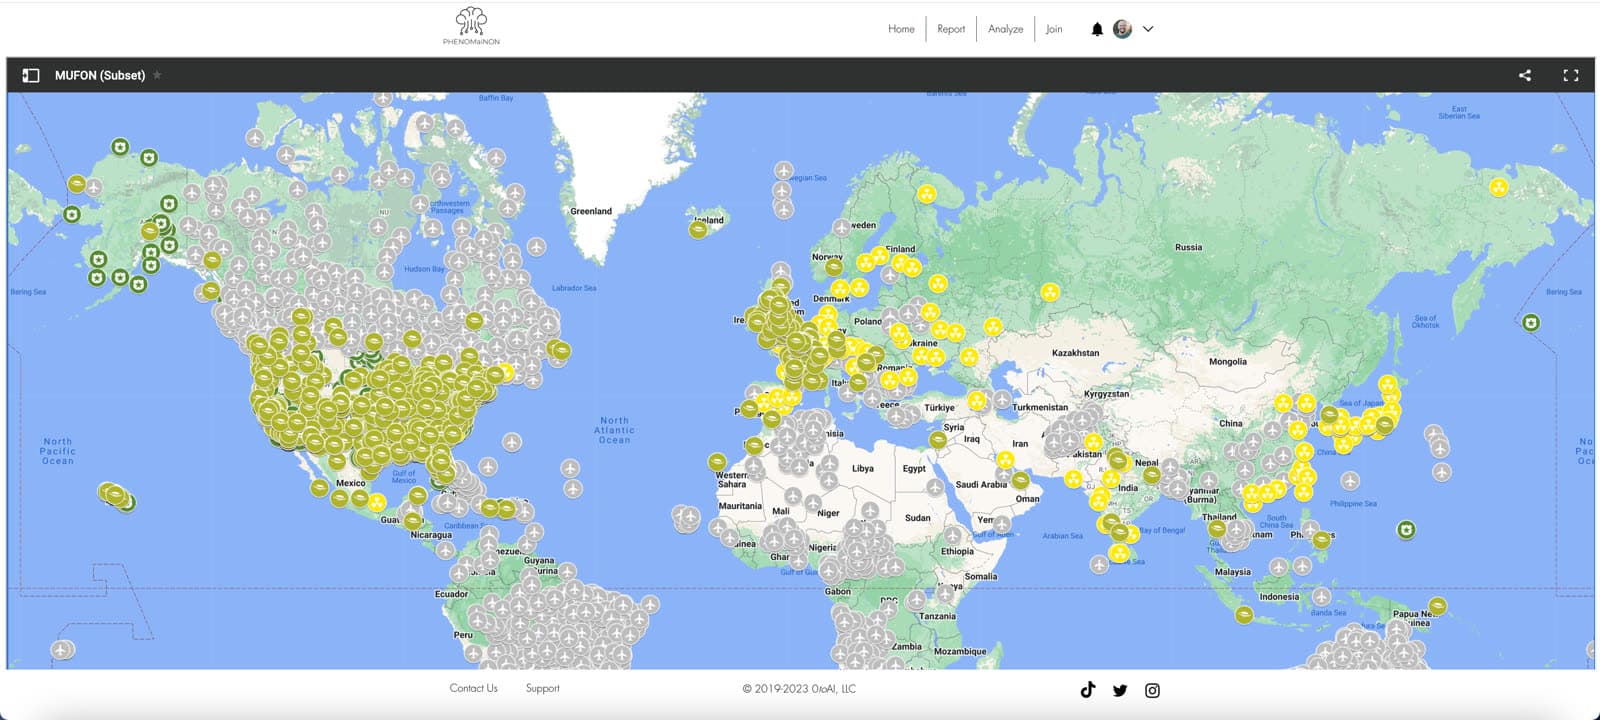1600x720 pixels.
Task: Open the Contact Us link
Action: (x=473, y=688)
